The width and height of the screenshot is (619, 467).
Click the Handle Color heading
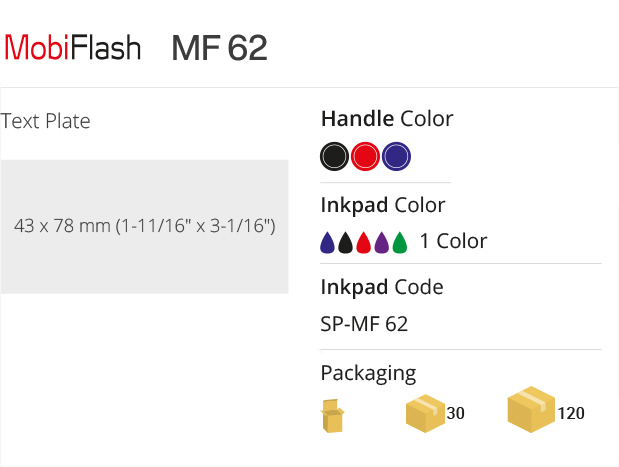387,118
